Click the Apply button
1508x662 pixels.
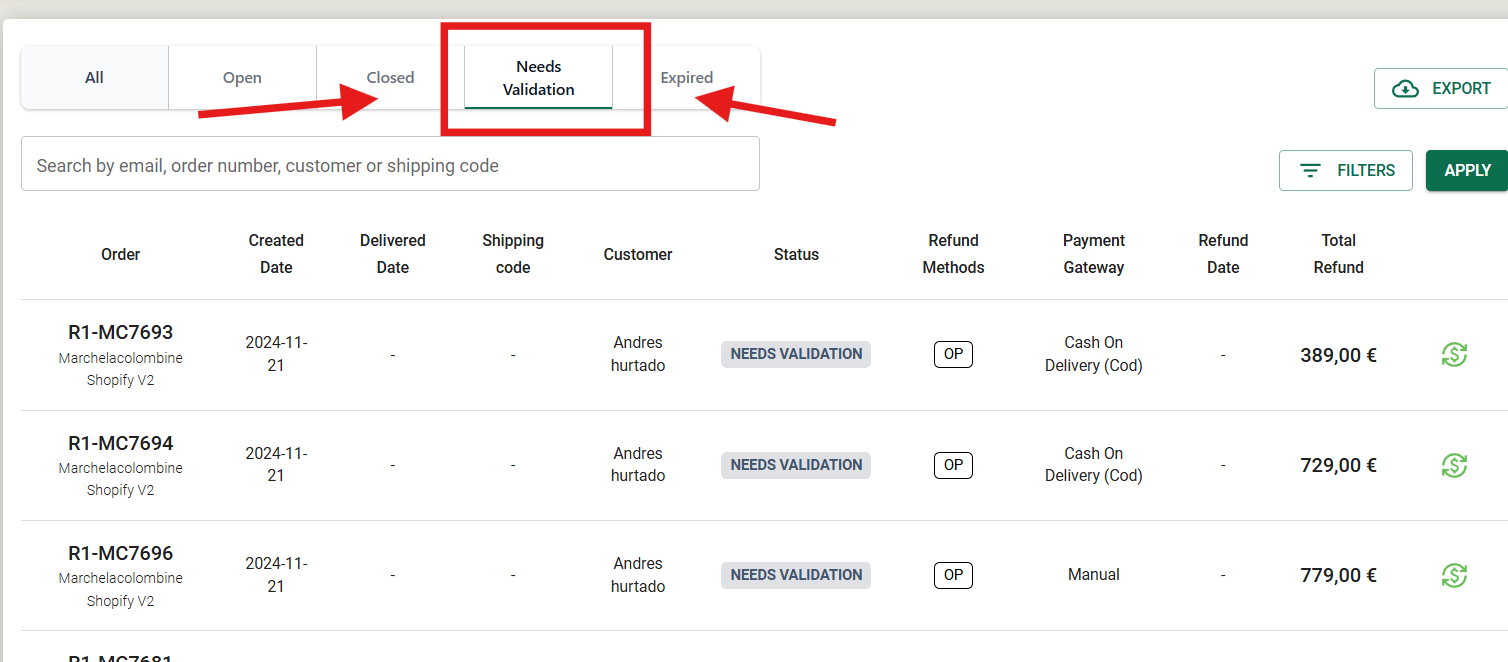tap(1467, 170)
